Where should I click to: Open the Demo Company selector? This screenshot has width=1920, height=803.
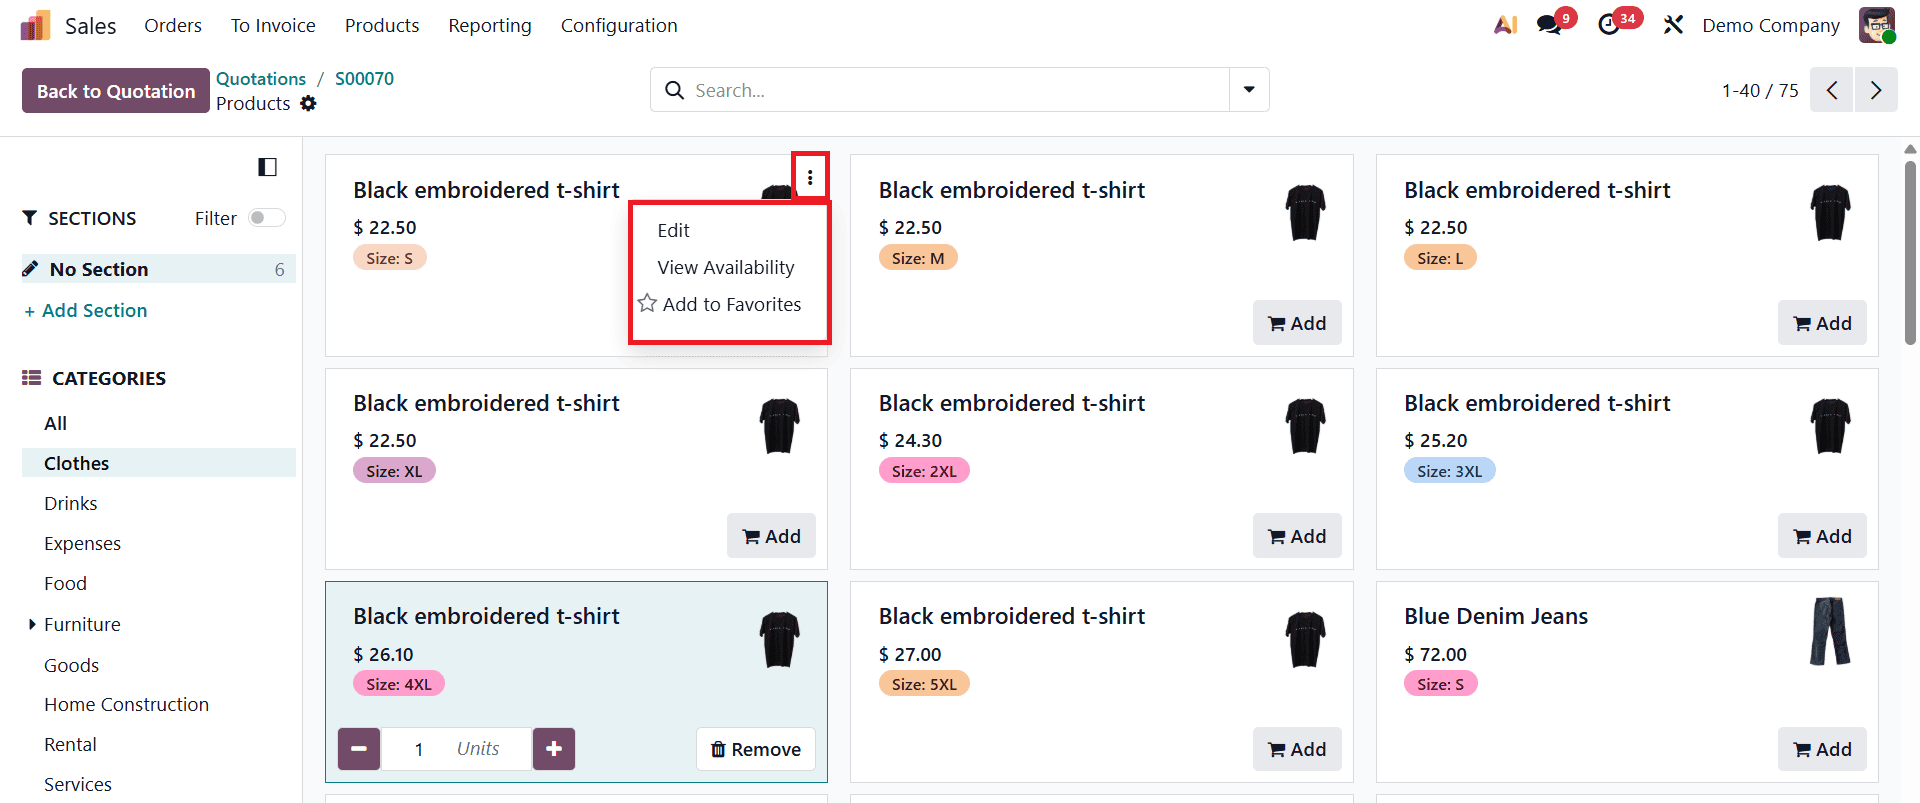[x=1770, y=25]
